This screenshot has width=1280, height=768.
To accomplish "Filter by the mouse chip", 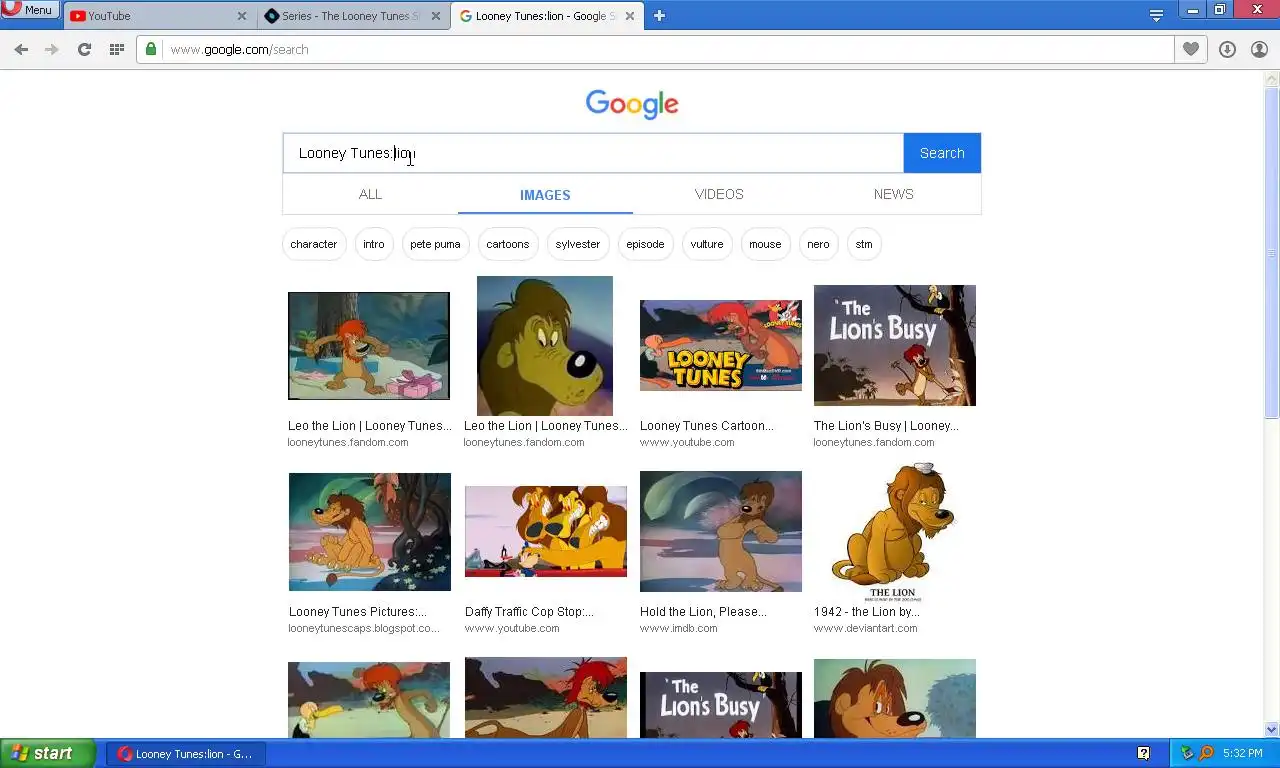I will coord(765,244).
